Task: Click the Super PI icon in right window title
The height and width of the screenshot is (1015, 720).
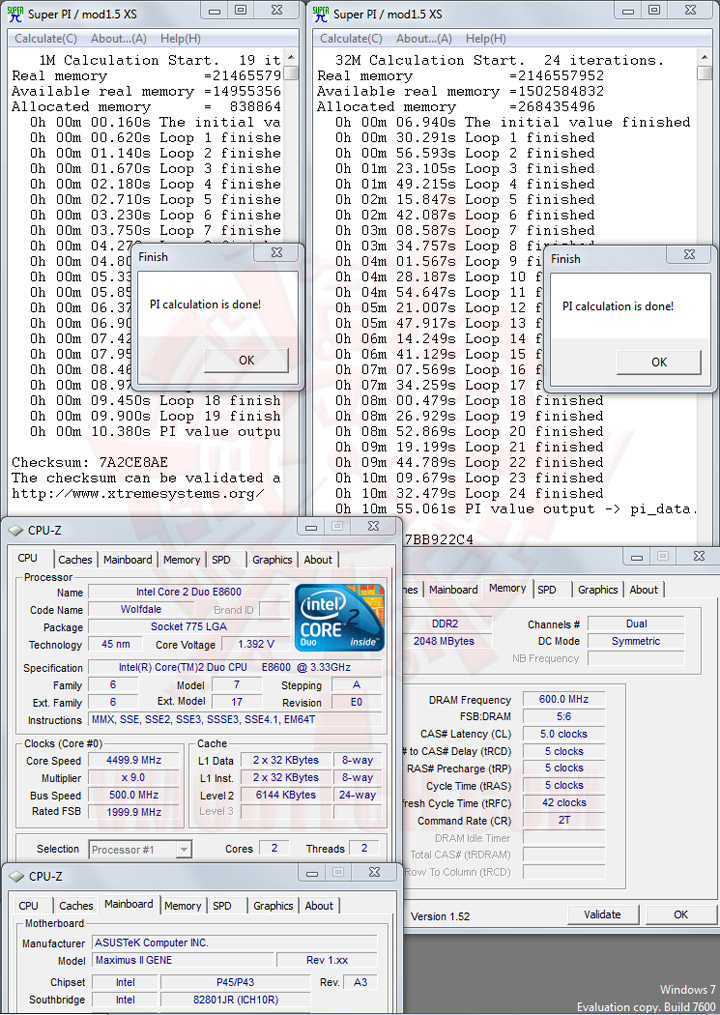Action: point(320,13)
